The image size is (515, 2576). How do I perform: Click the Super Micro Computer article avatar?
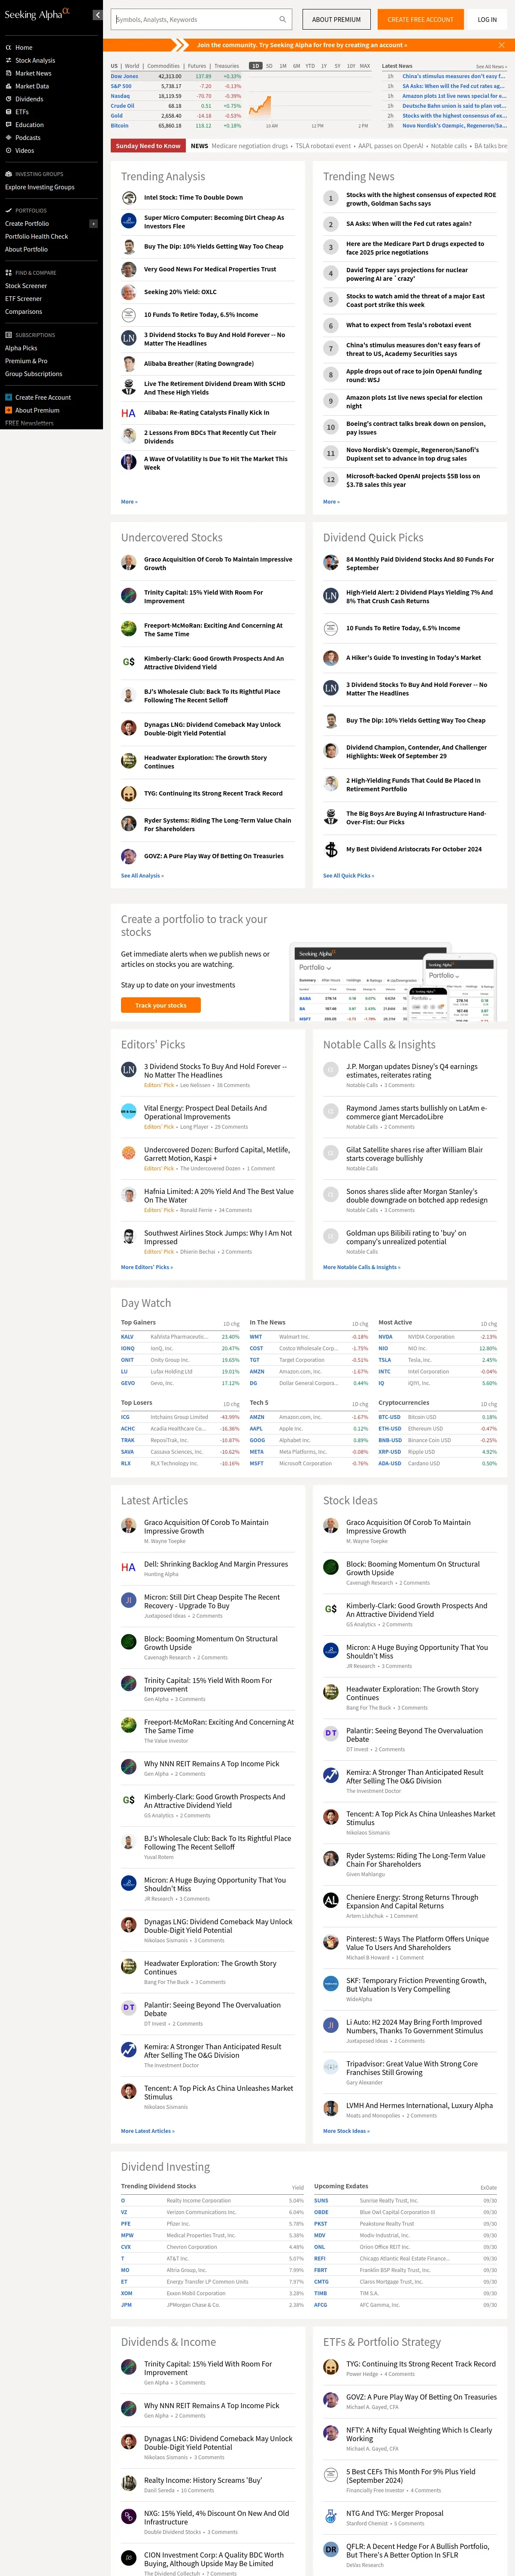point(129,221)
